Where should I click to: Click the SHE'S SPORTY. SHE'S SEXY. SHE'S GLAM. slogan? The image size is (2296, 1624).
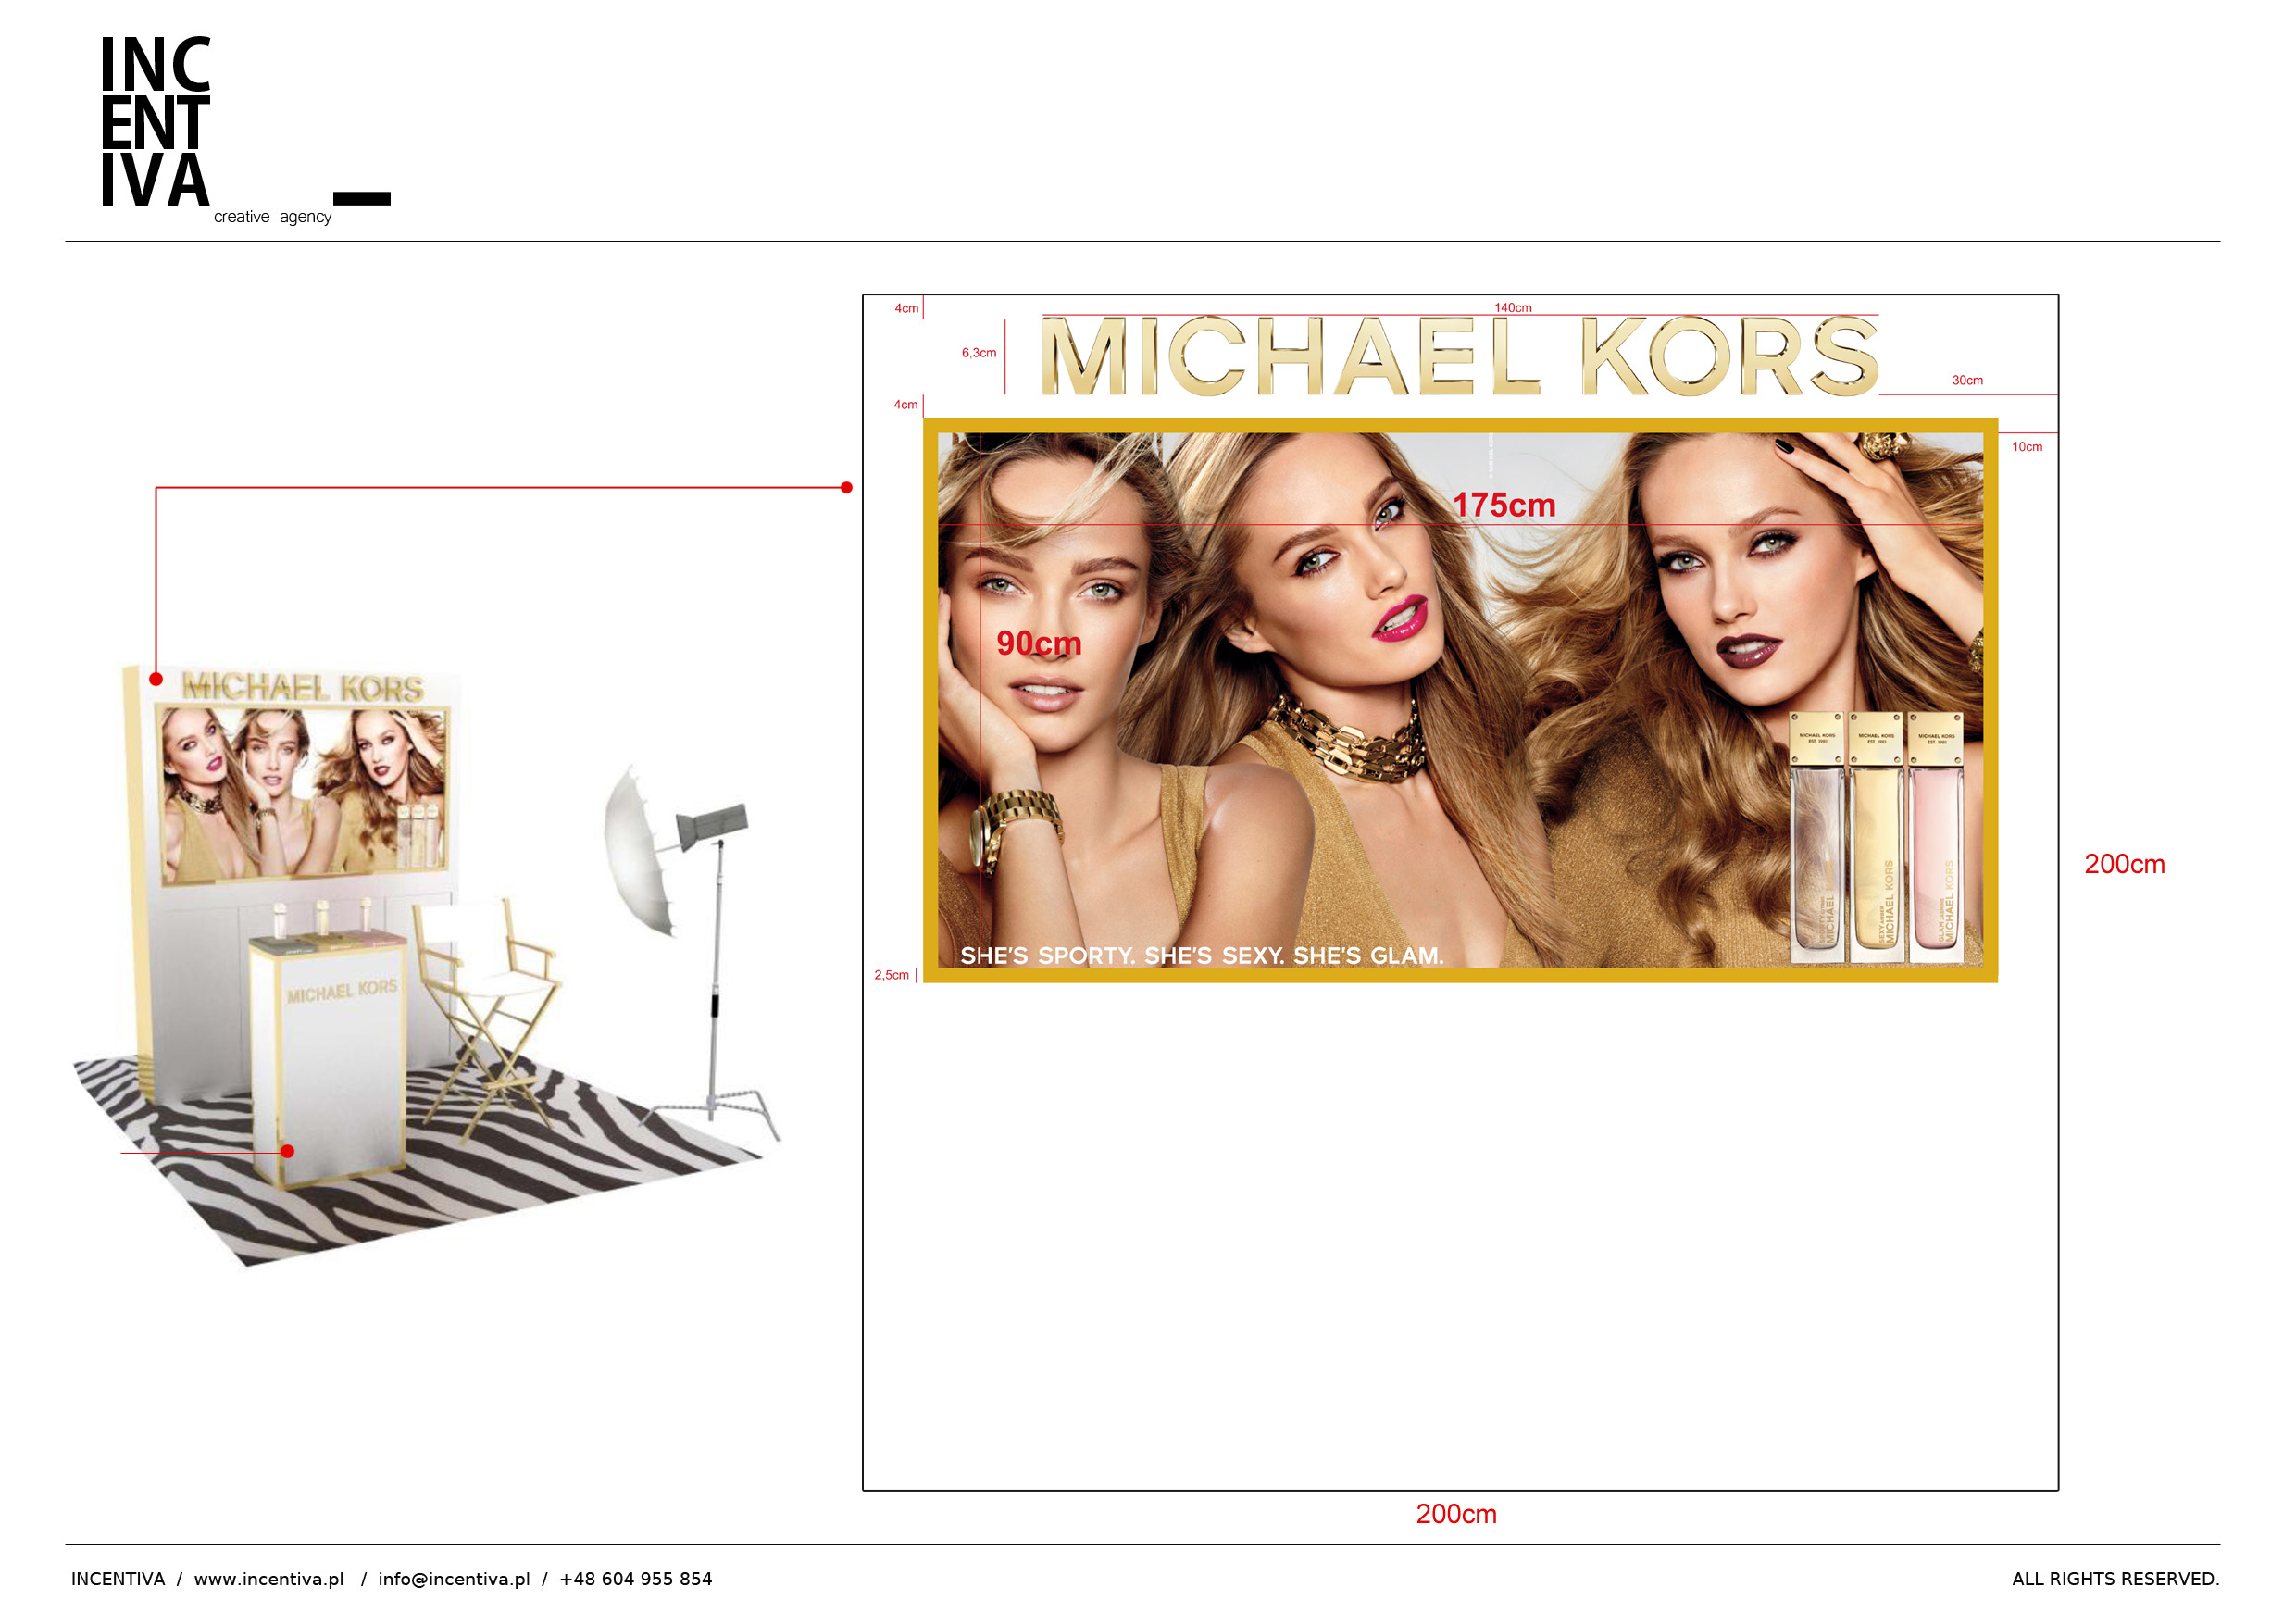tap(1202, 956)
